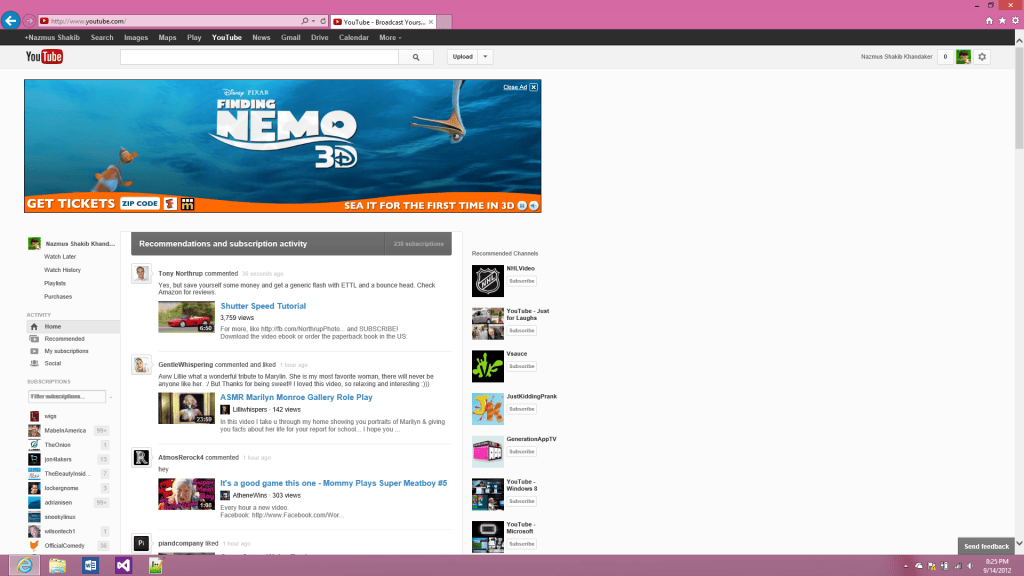Open File Explorer from taskbar
The height and width of the screenshot is (576, 1024).
coord(57,566)
